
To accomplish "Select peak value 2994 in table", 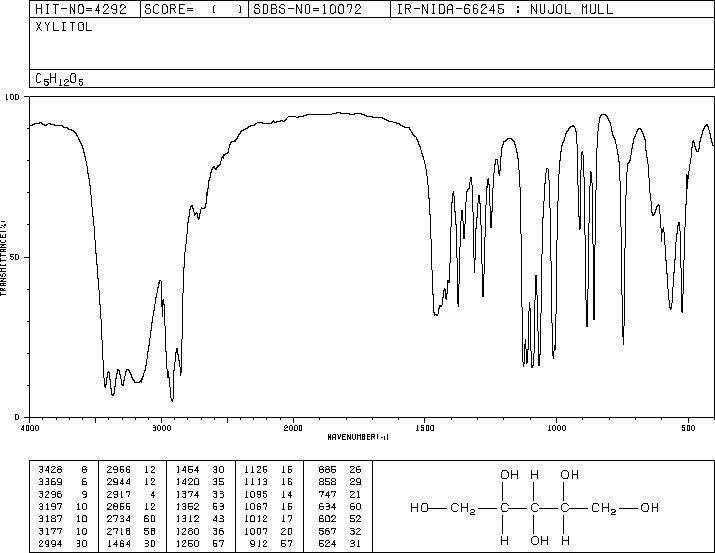I will (x=51, y=543).
